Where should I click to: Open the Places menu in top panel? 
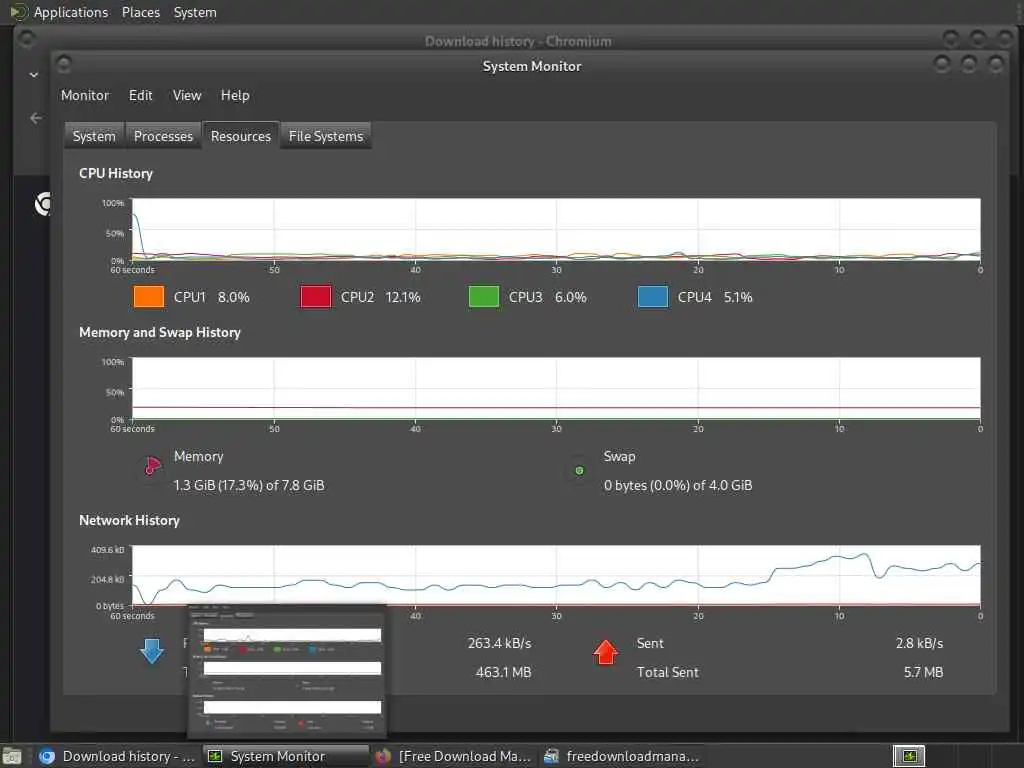[x=141, y=12]
